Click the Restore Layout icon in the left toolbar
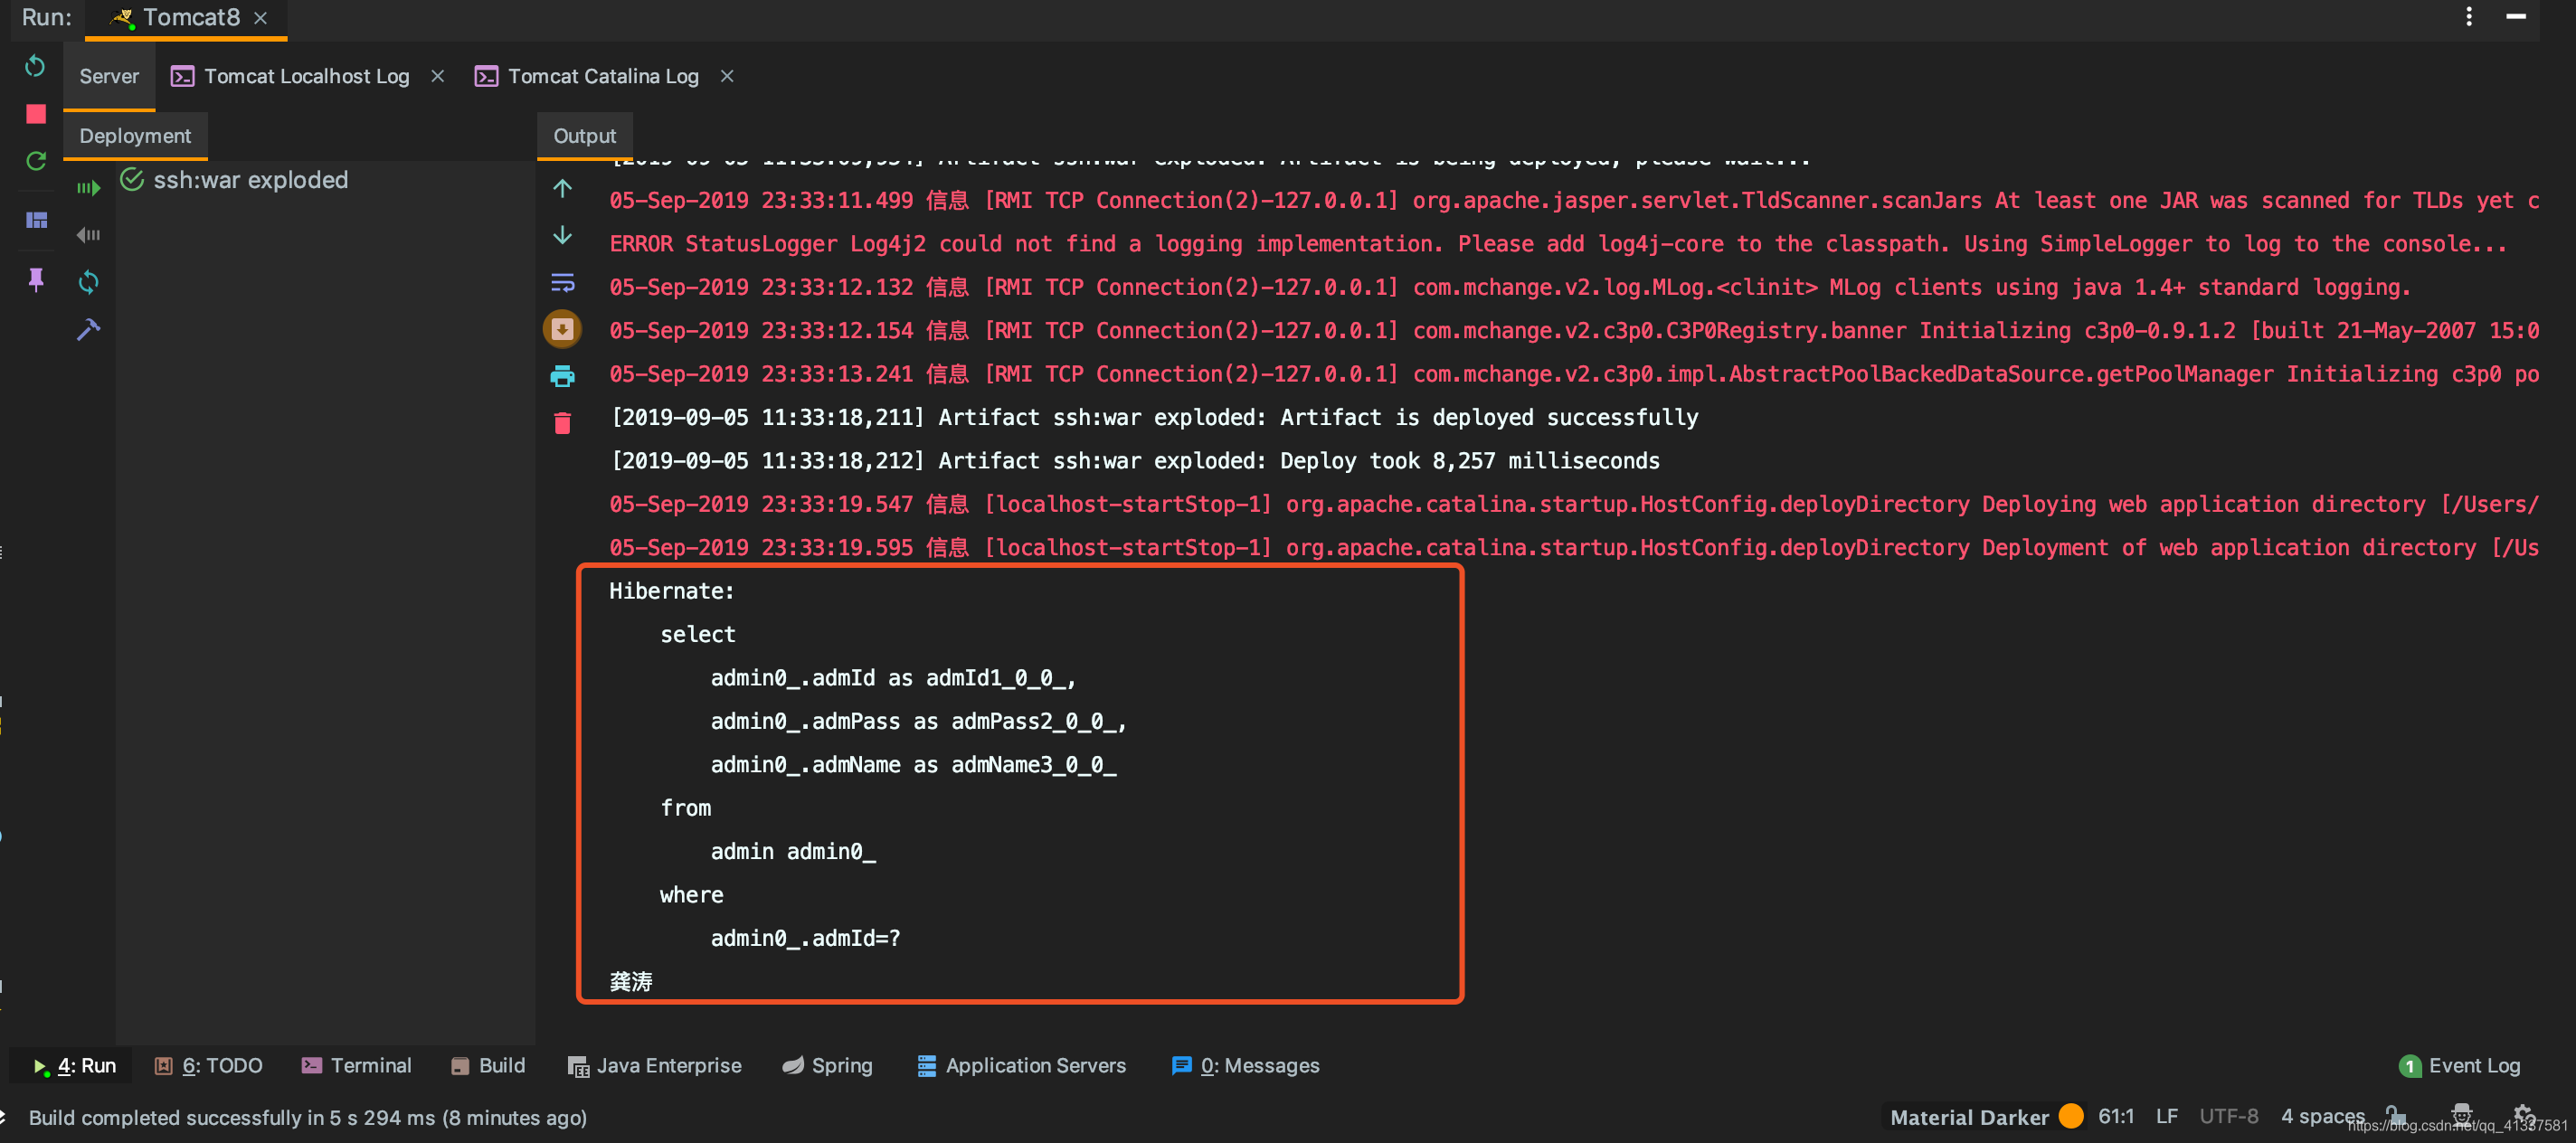This screenshot has height=1143, width=2576. point(37,220)
